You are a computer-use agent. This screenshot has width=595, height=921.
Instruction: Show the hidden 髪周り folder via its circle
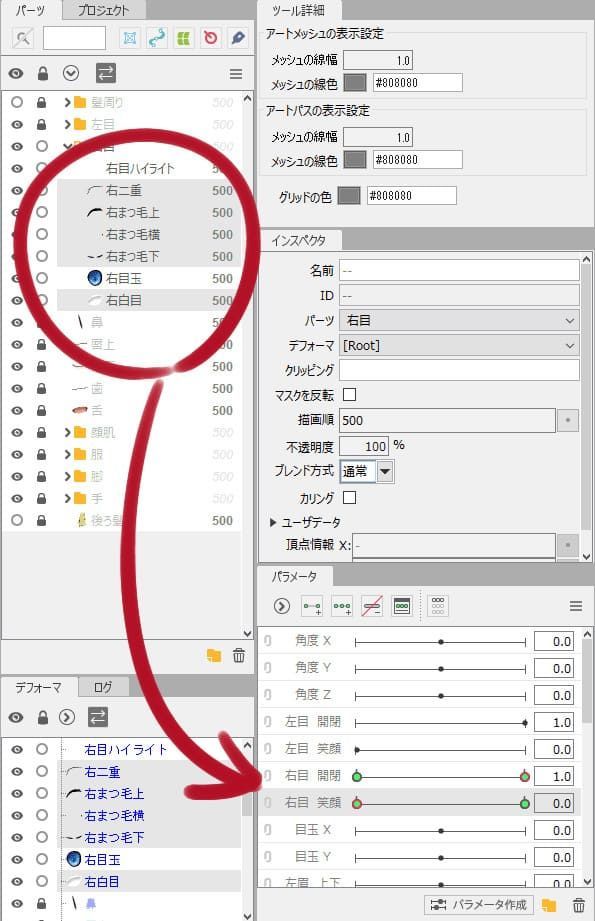17,102
